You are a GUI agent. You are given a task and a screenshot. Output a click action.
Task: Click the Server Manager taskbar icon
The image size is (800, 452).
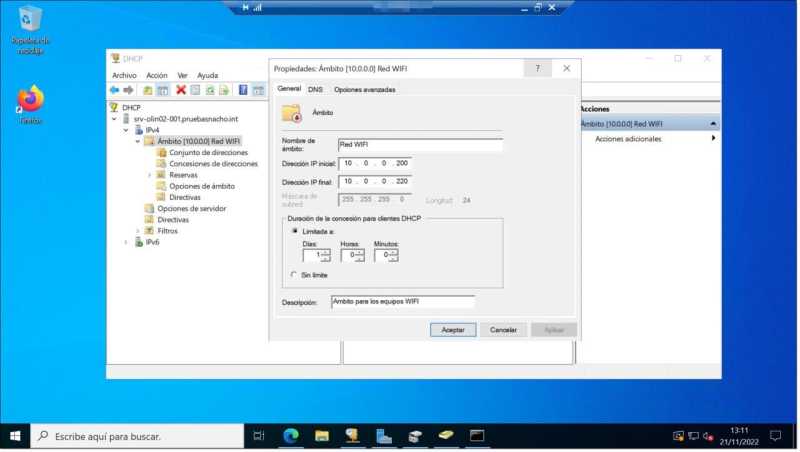(x=384, y=436)
